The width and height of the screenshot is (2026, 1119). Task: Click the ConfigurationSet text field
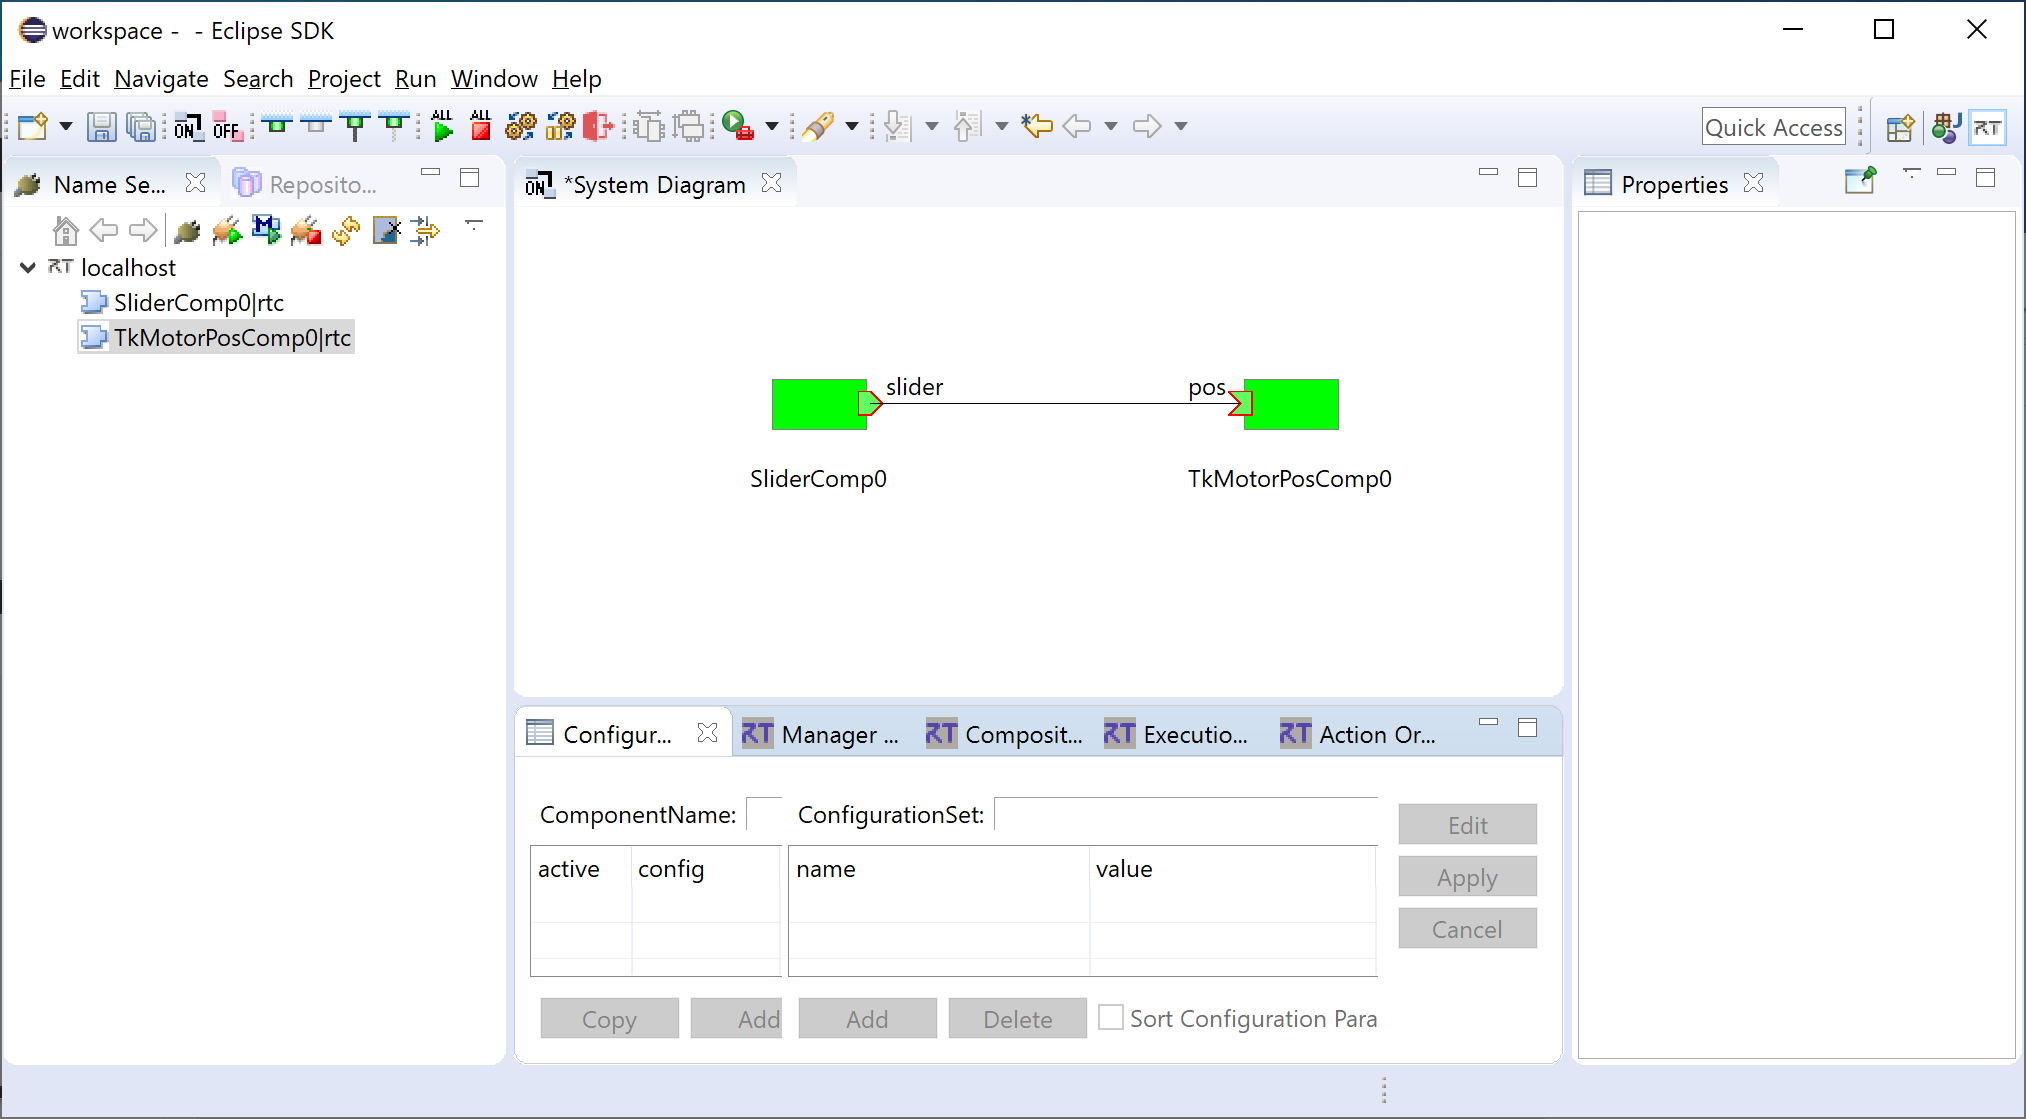click(1185, 815)
